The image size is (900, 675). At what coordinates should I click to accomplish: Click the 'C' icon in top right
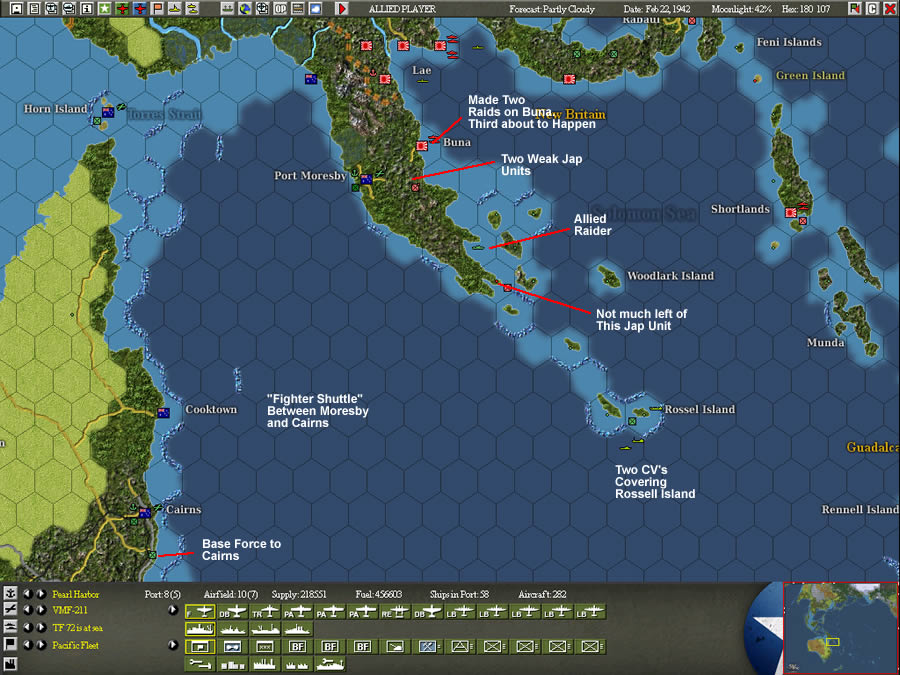tap(872, 9)
